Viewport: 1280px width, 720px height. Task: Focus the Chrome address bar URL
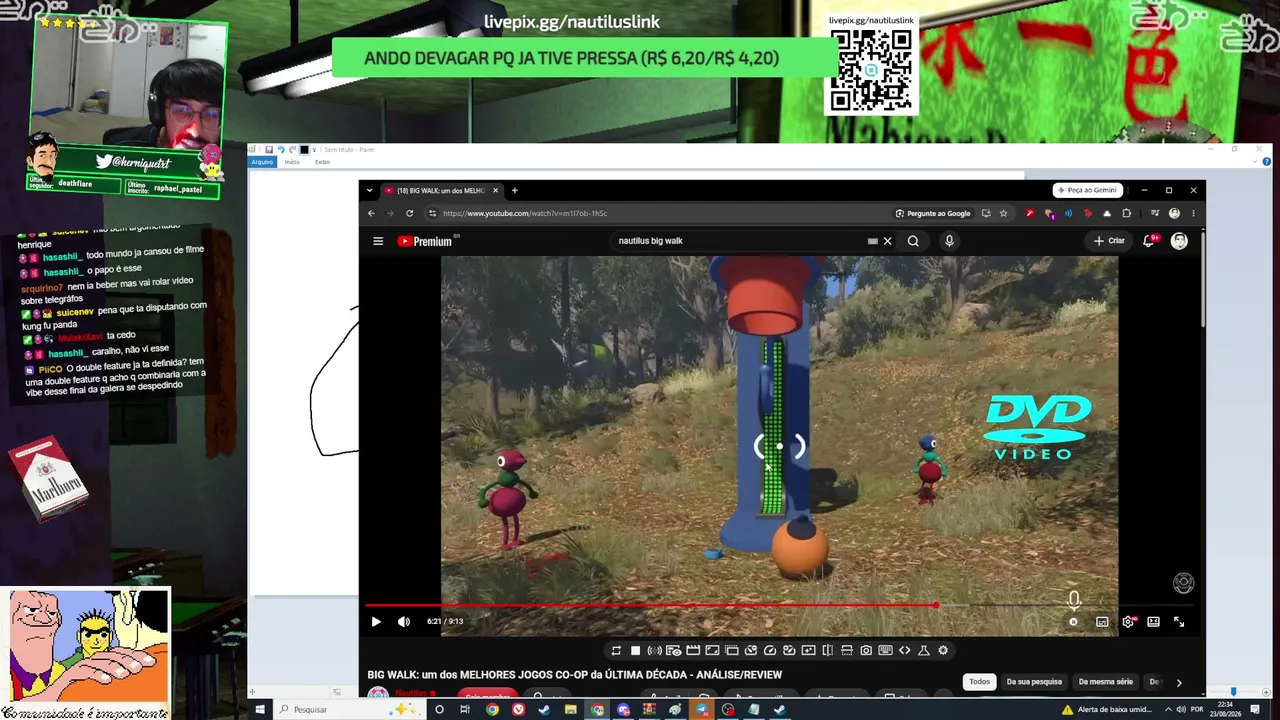[x=525, y=213]
